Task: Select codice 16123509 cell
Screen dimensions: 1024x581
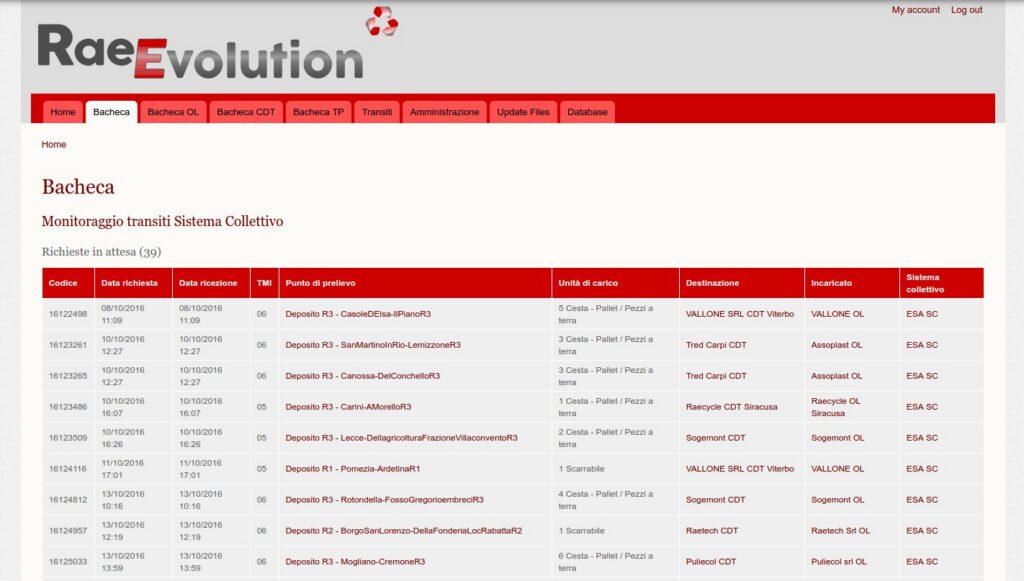Action: point(68,438)
